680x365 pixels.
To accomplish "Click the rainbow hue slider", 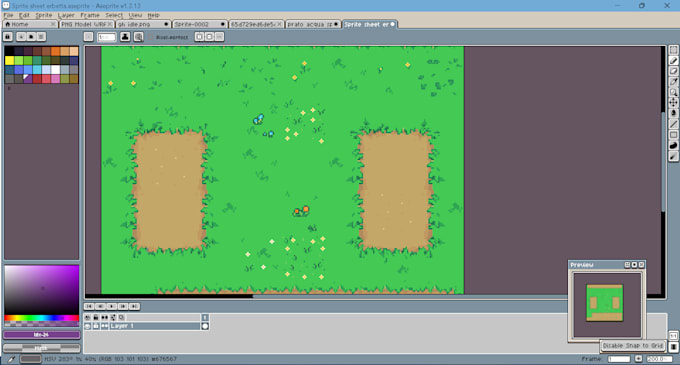I will (42, 318).
